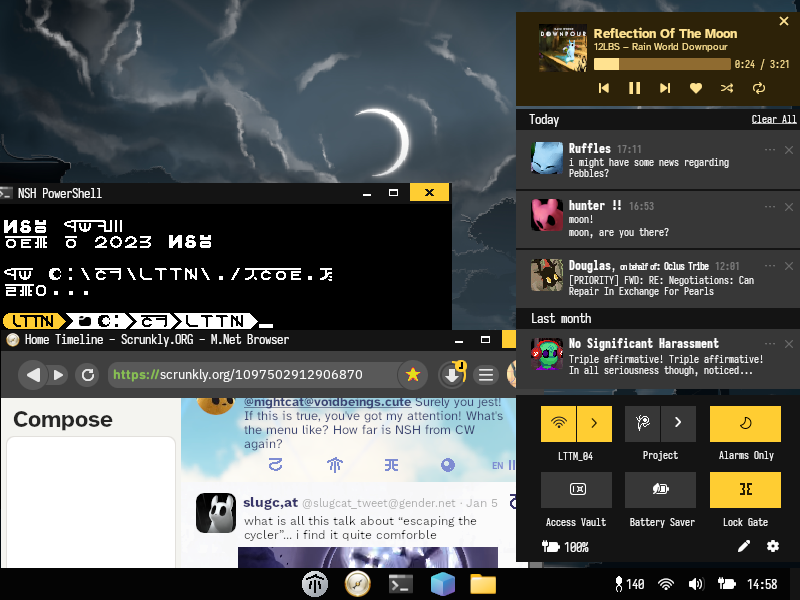Bookmark the page with star button
The width and height of the screenshot is (800, 600).
(411, 375)
